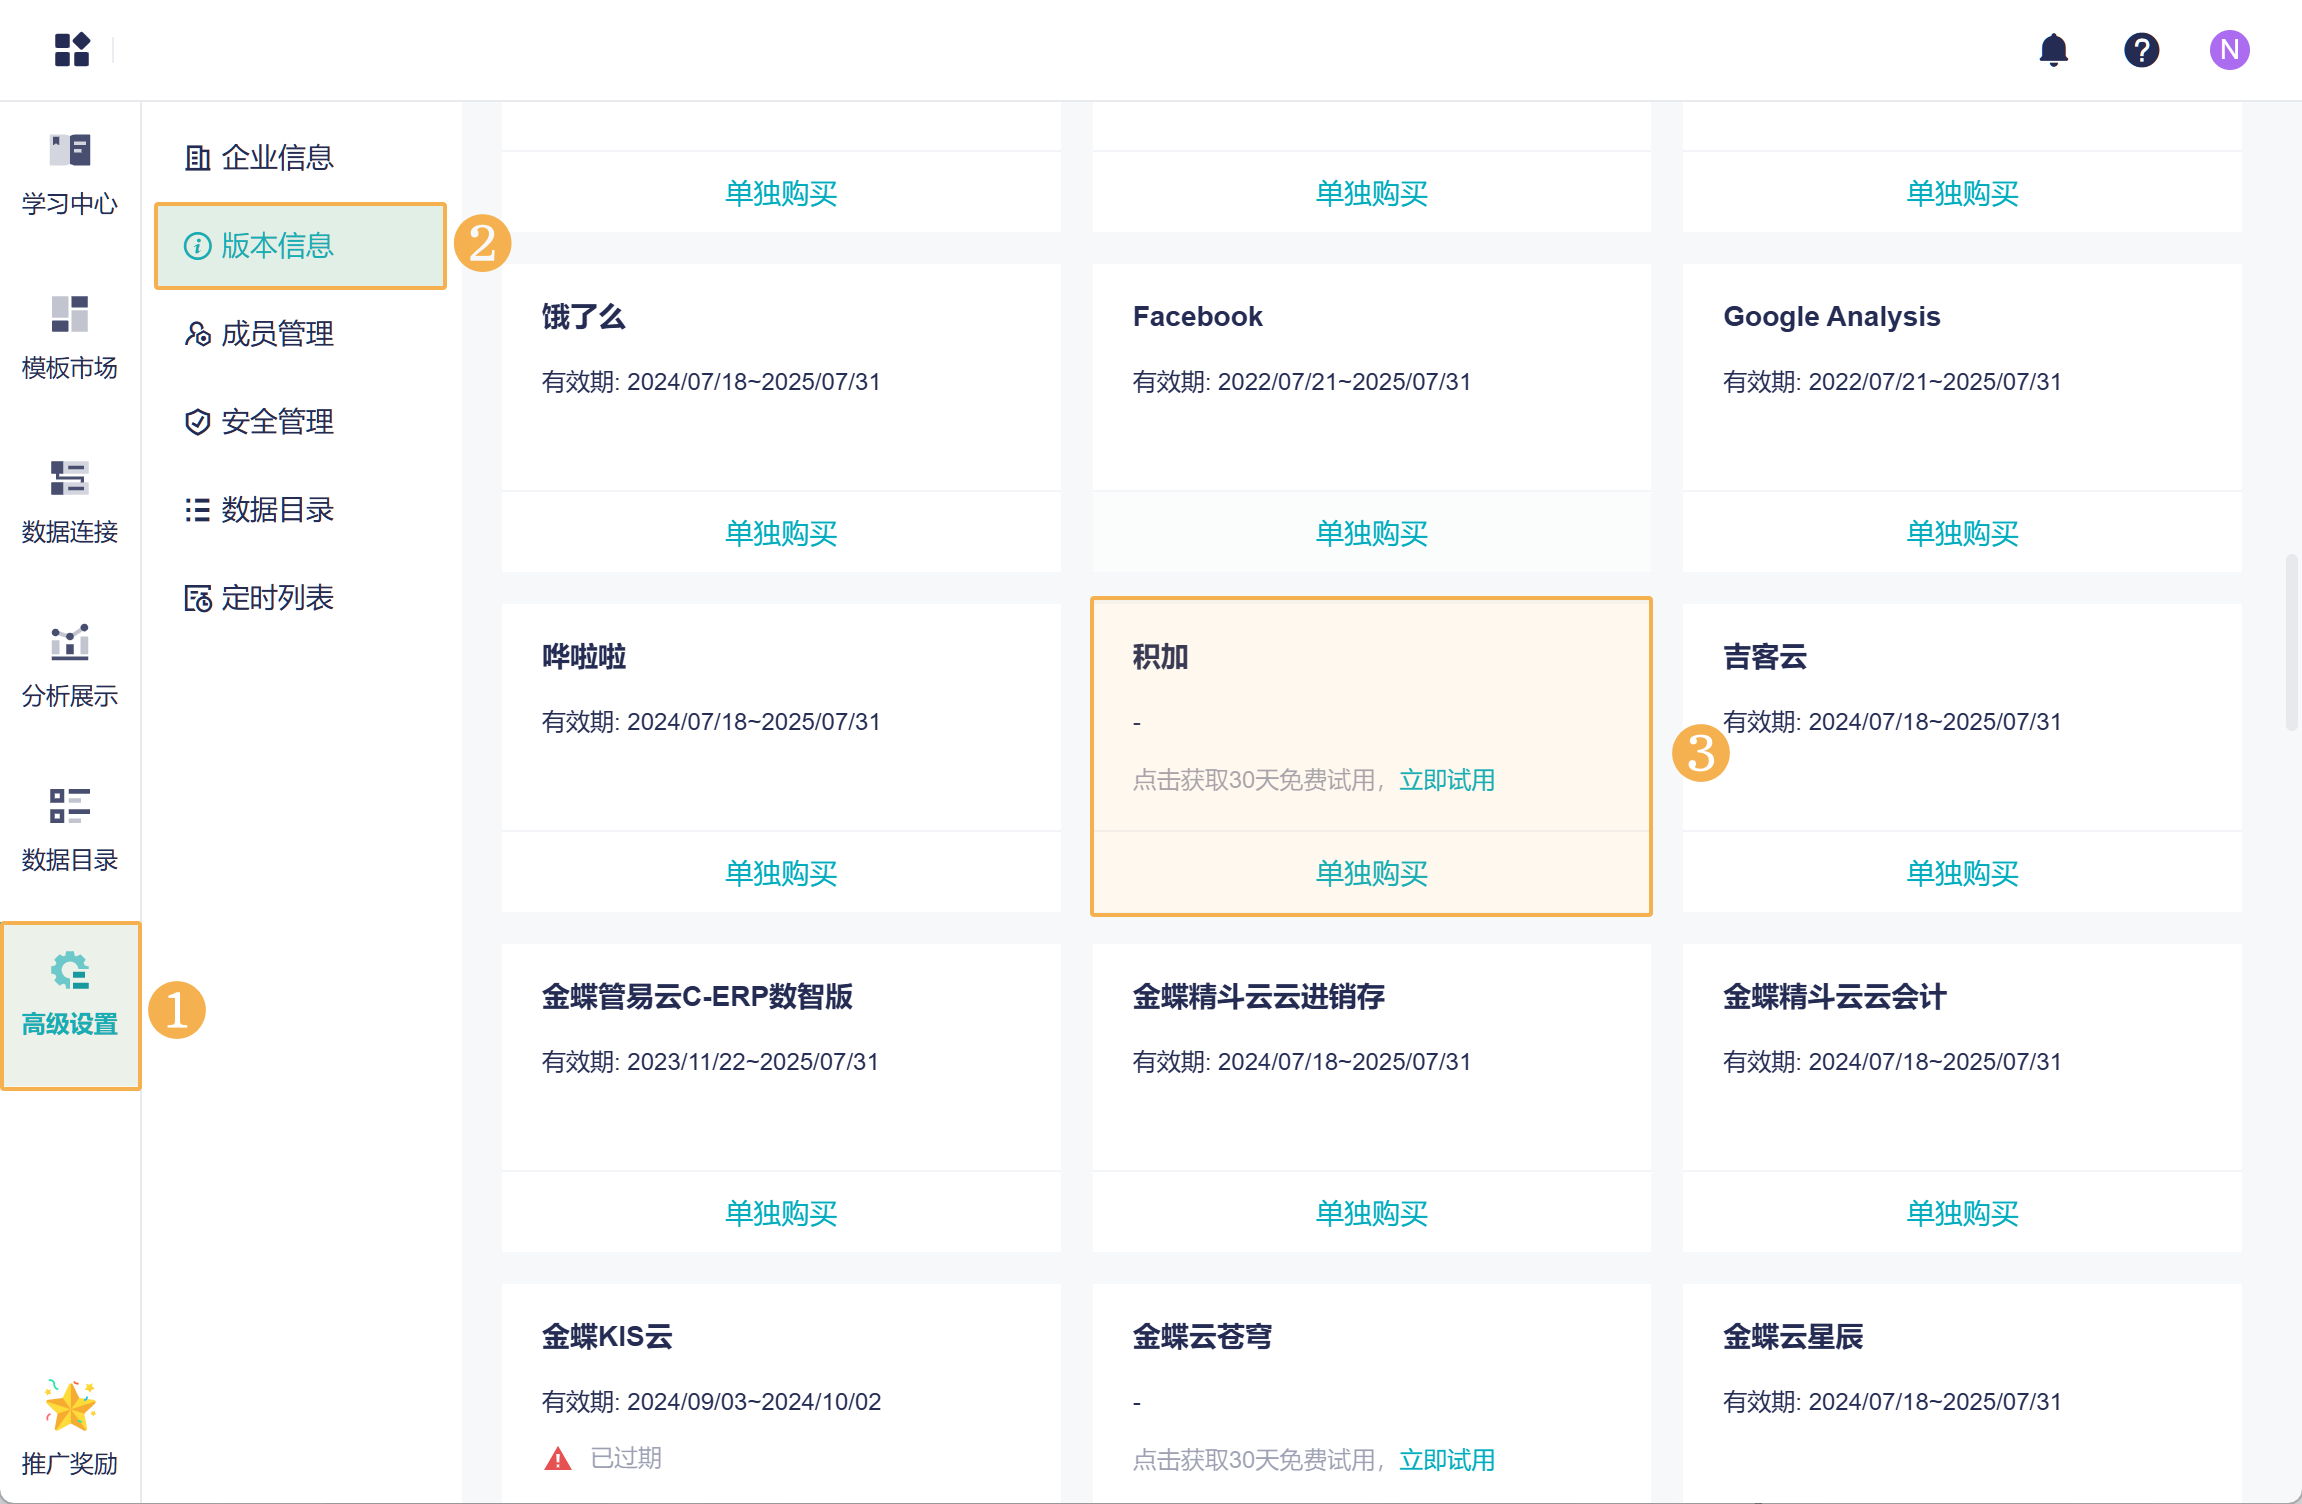The height and width of the screenshot is (1504, 2302).
Task: Click 立即试用 link on 积加 card
Action: click(1446, 780)
